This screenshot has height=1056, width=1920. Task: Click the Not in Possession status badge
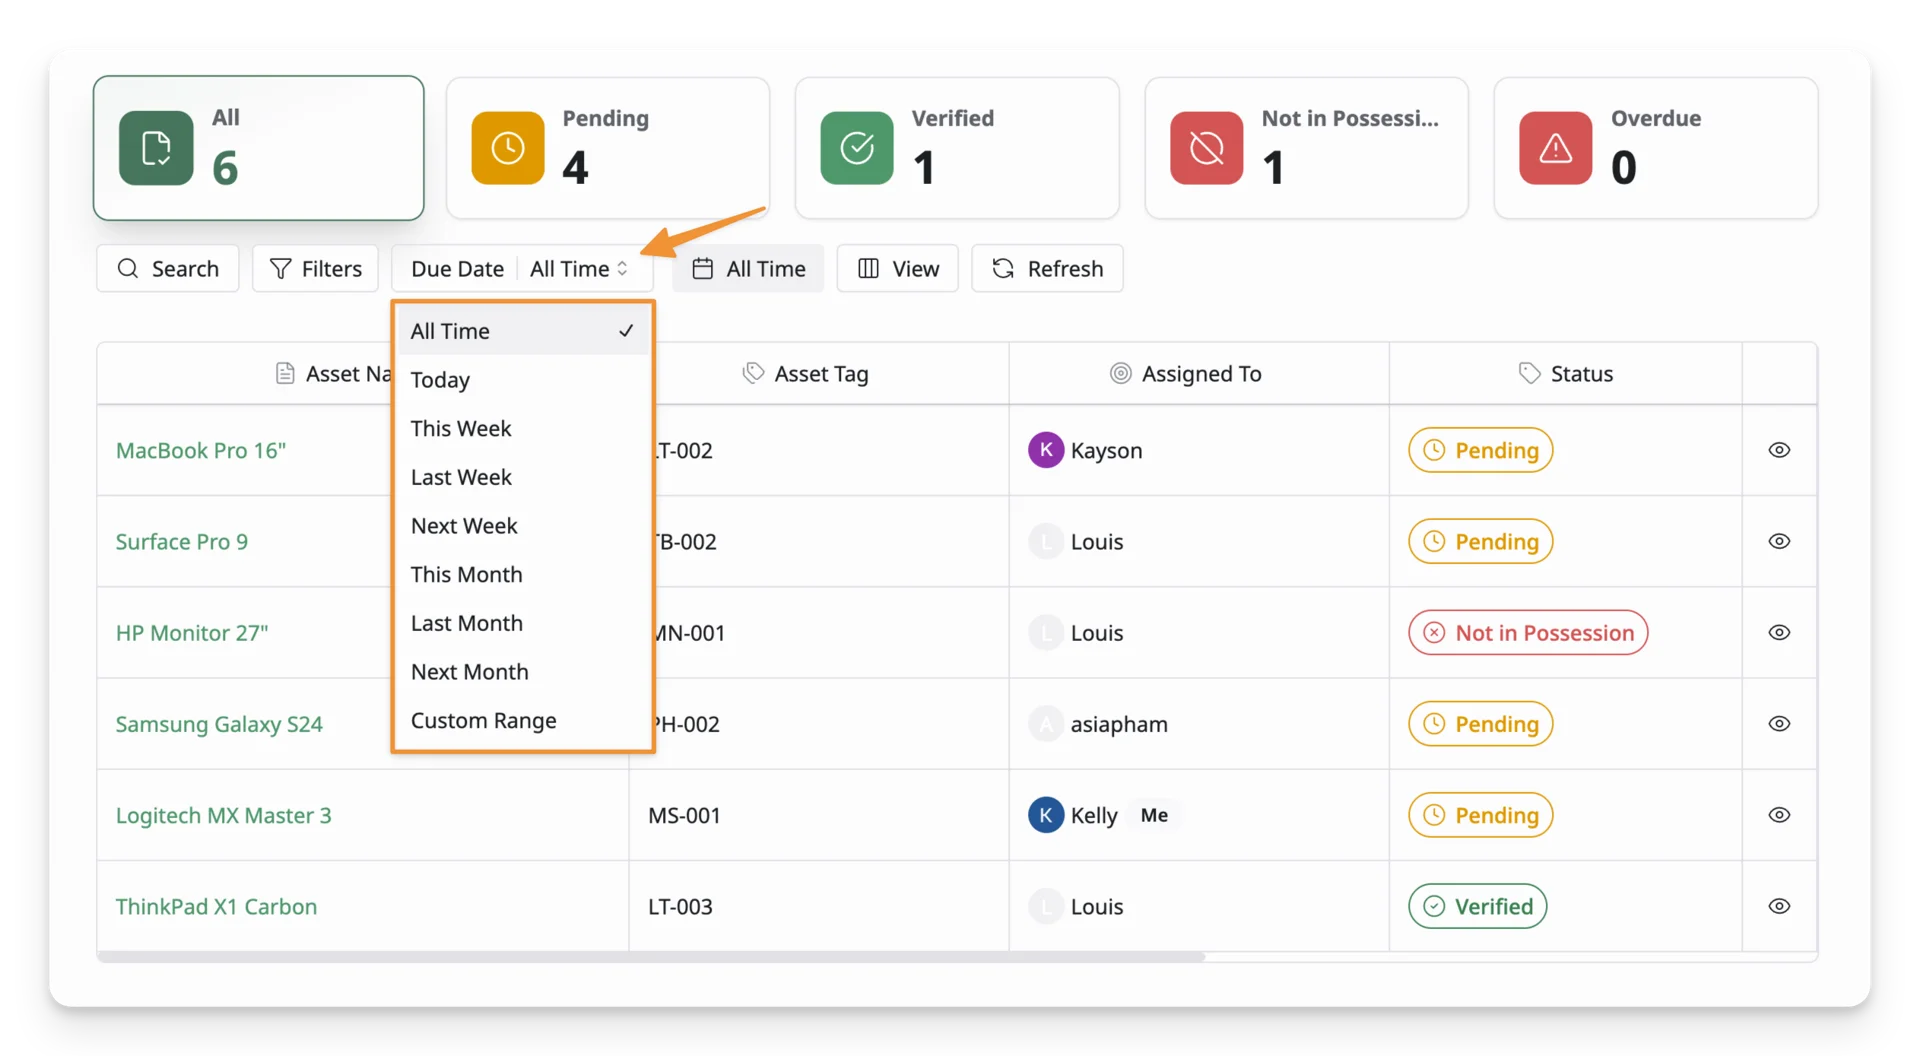click(x=1528, y=633)
